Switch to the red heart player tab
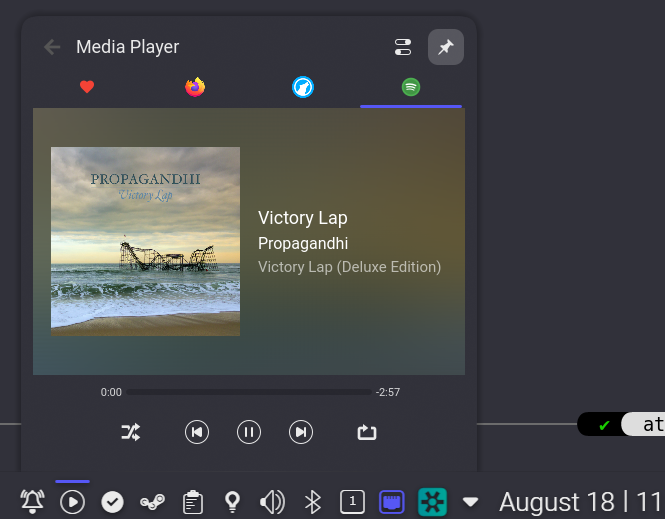665x519 pixels. [87, 87]
